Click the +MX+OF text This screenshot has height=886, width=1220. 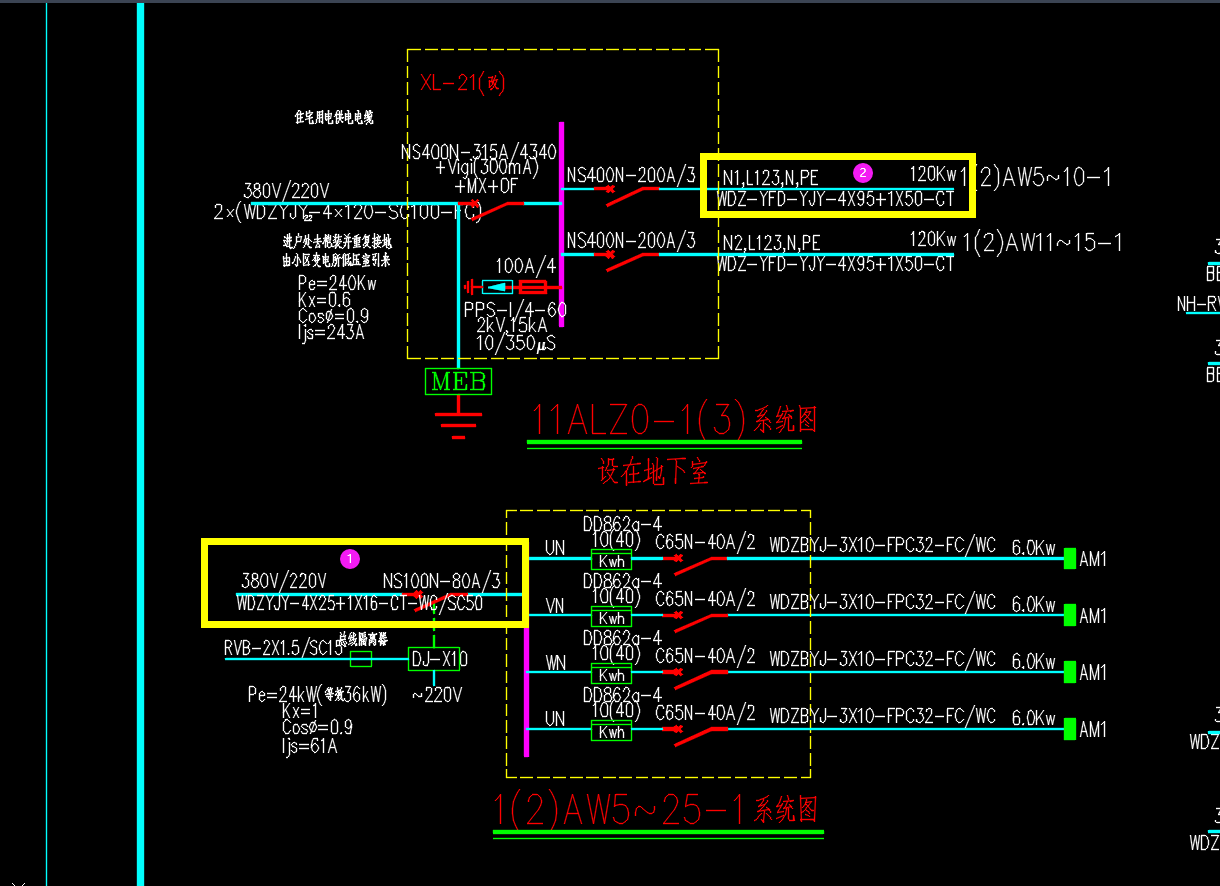click(x=486, y=186)
